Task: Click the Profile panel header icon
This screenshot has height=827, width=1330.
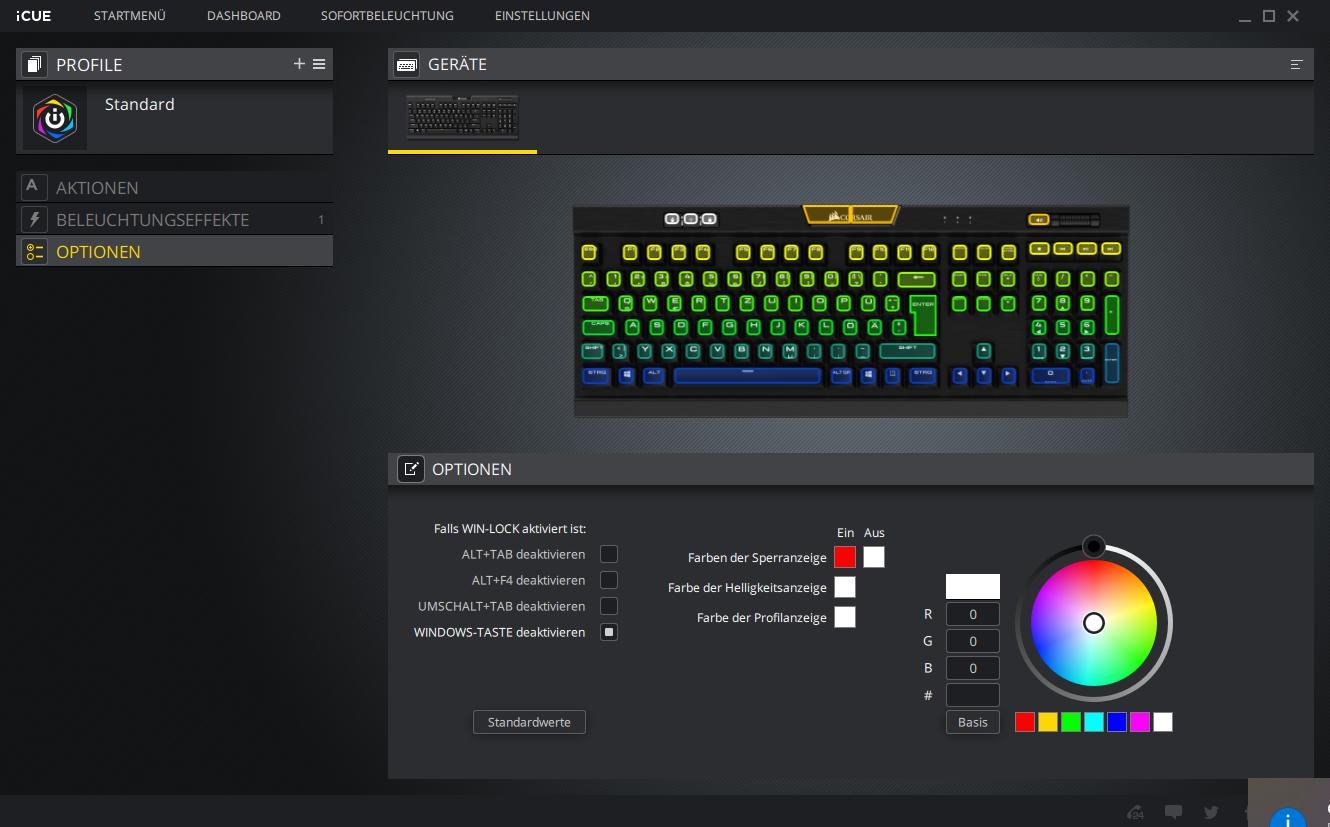Action: [x=35, y=65]
